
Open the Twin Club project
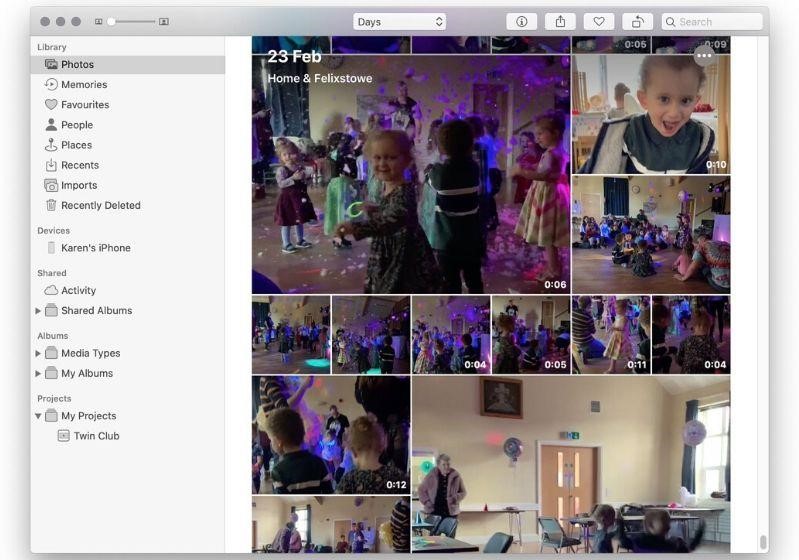(128, 436)
